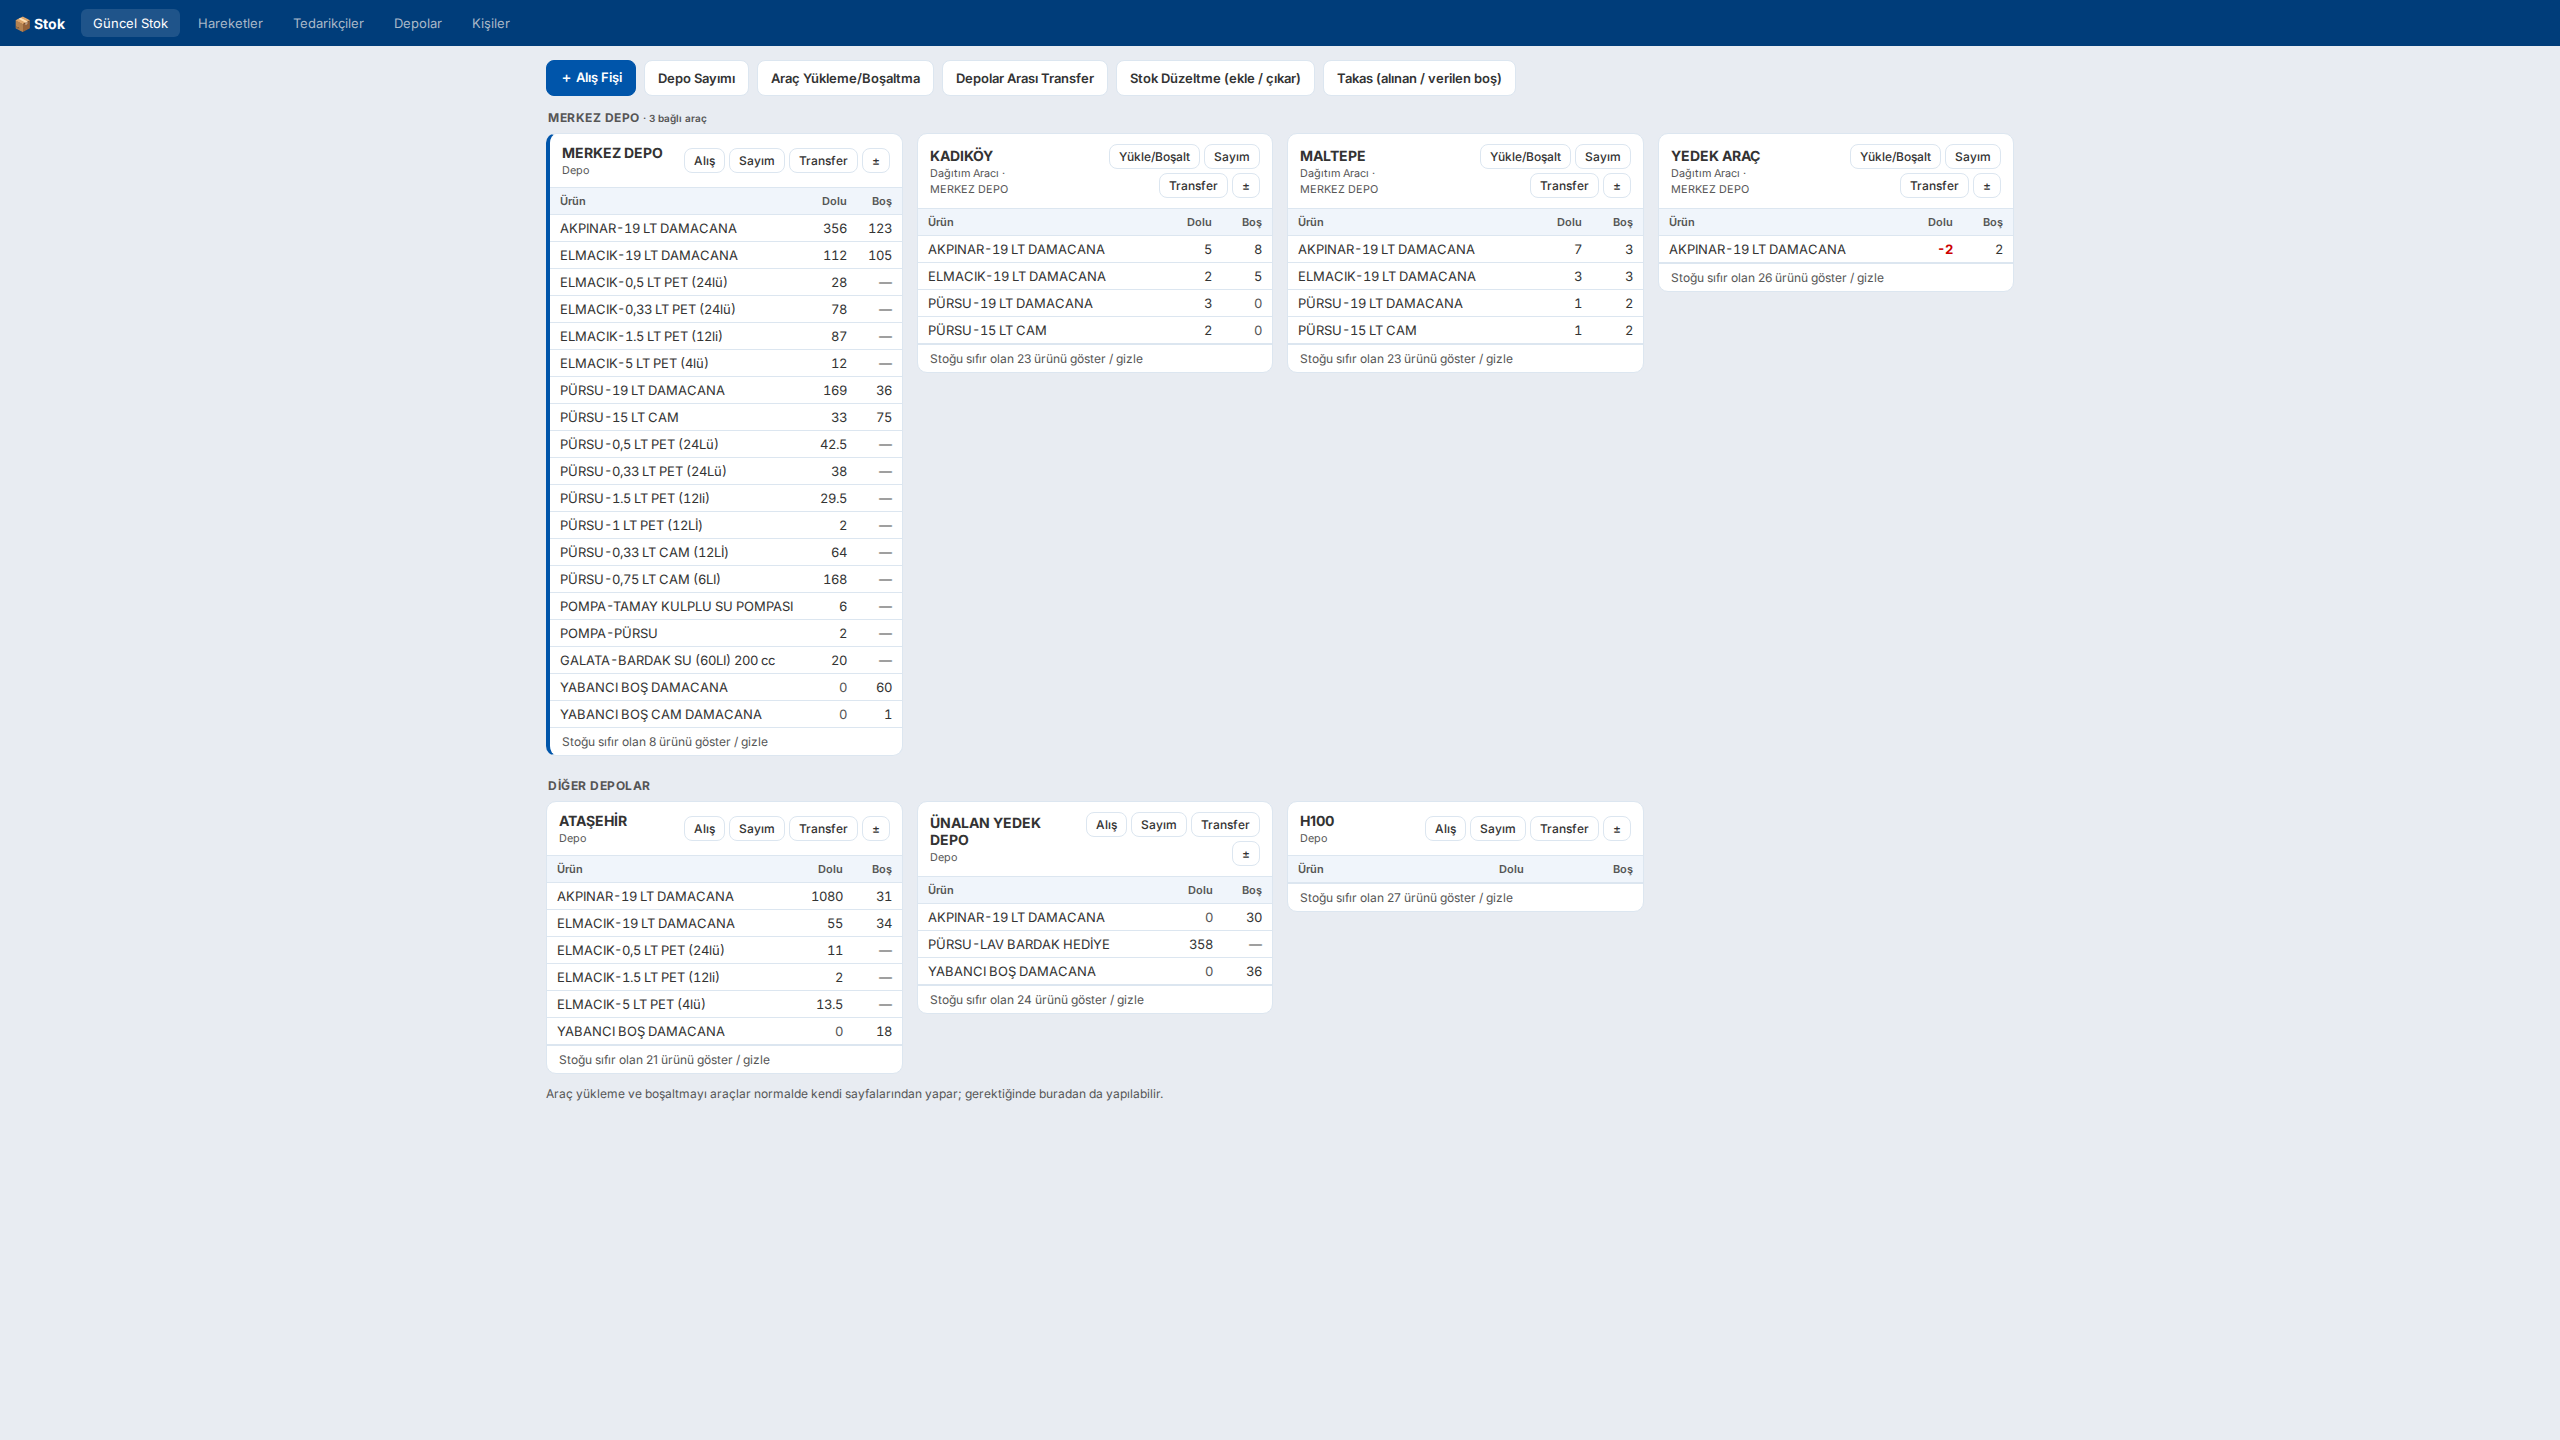The height and width of the screenshot is (1440, 2560).
Task: Open the ± adjustment for YEDEK ARAÇ
Action: [1987, 186]
